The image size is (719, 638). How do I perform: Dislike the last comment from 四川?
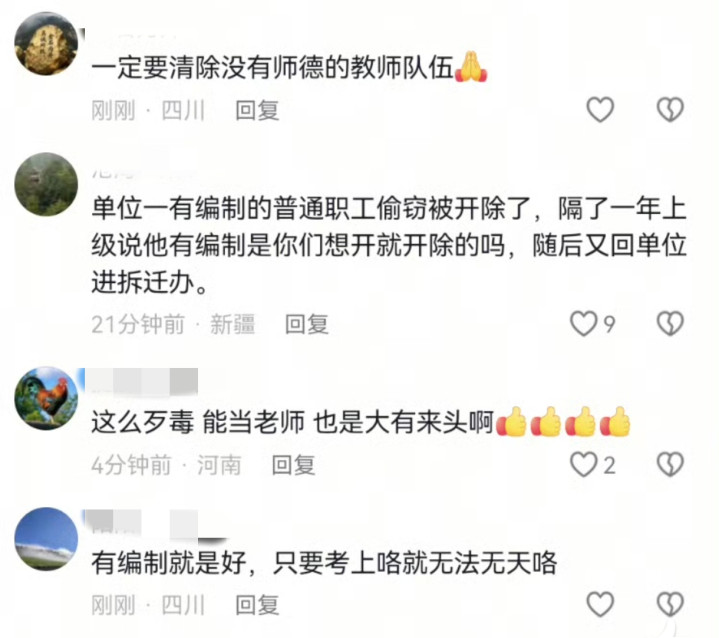pos(670,604)
